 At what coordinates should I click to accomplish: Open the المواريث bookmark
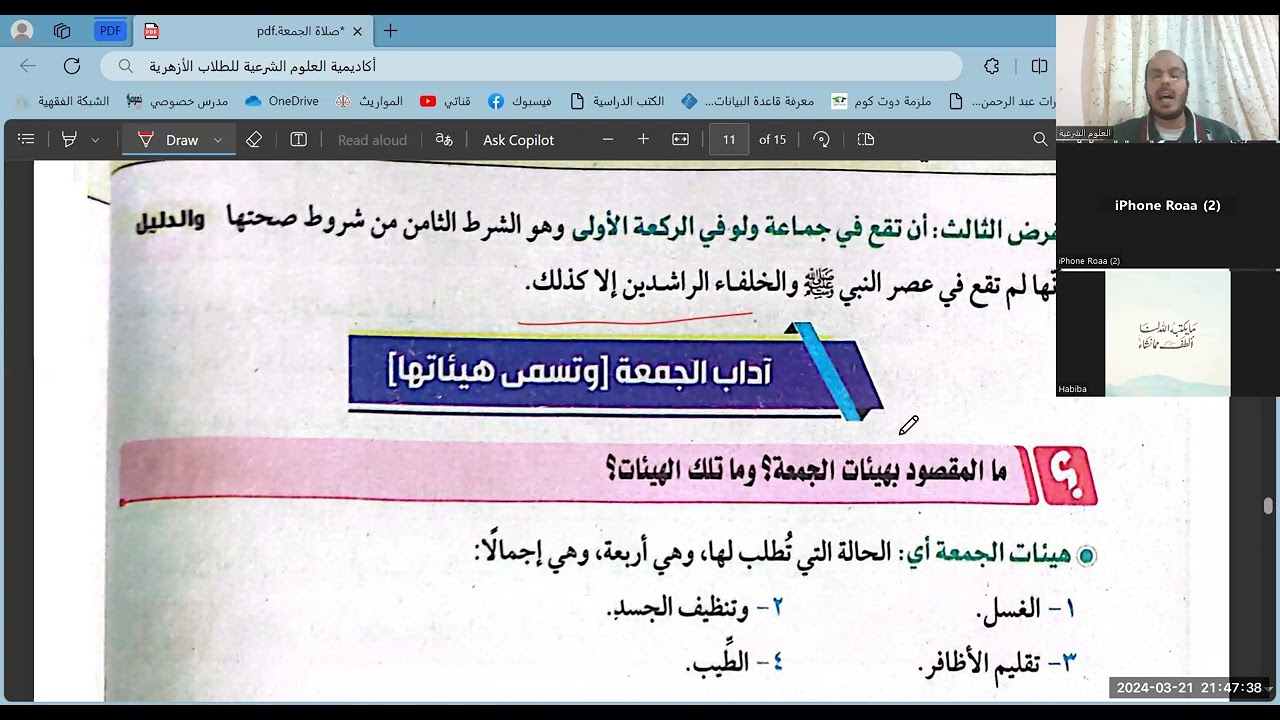[x=369, y=101]
